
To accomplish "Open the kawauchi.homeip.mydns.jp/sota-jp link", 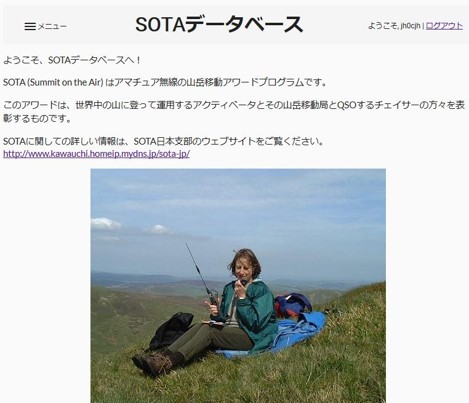I will point(96,154).
